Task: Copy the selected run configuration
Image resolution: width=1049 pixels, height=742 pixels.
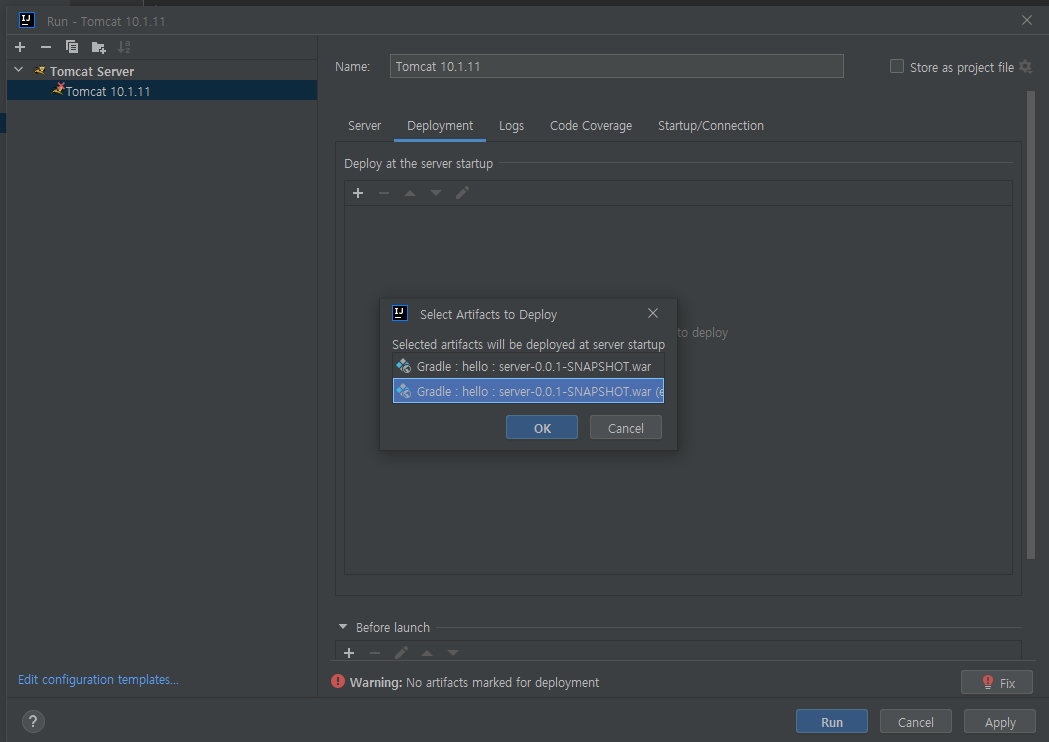Action: pyautogui.click(x=72, y=47)
